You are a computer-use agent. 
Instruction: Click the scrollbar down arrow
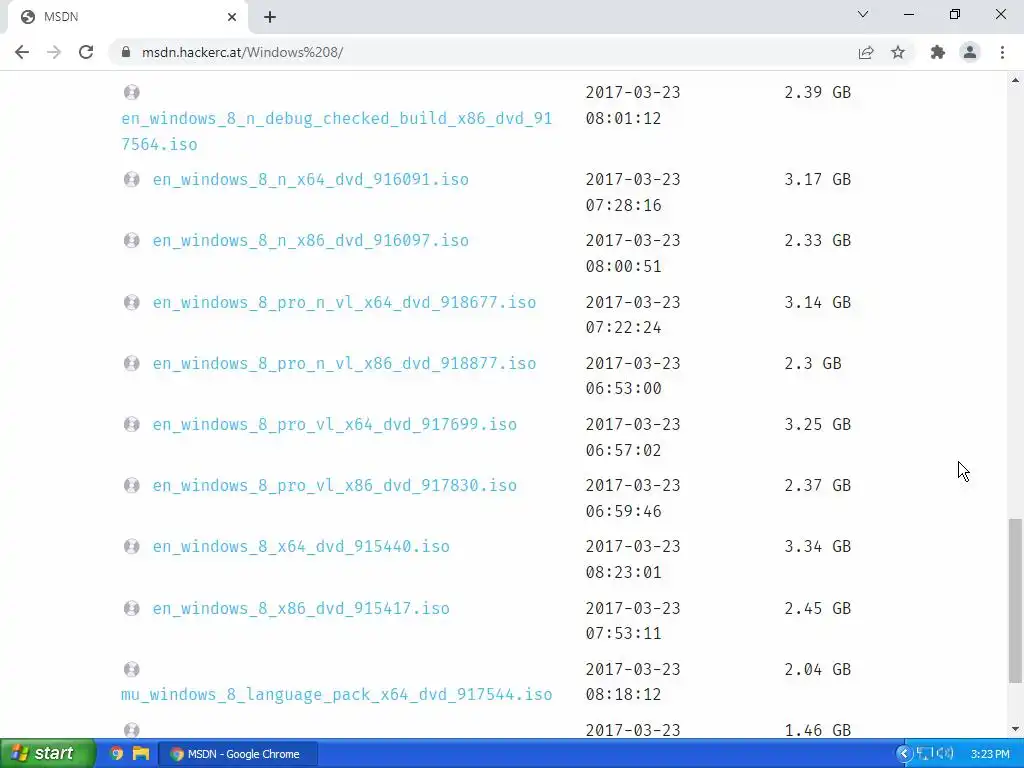pos(1015,729)
